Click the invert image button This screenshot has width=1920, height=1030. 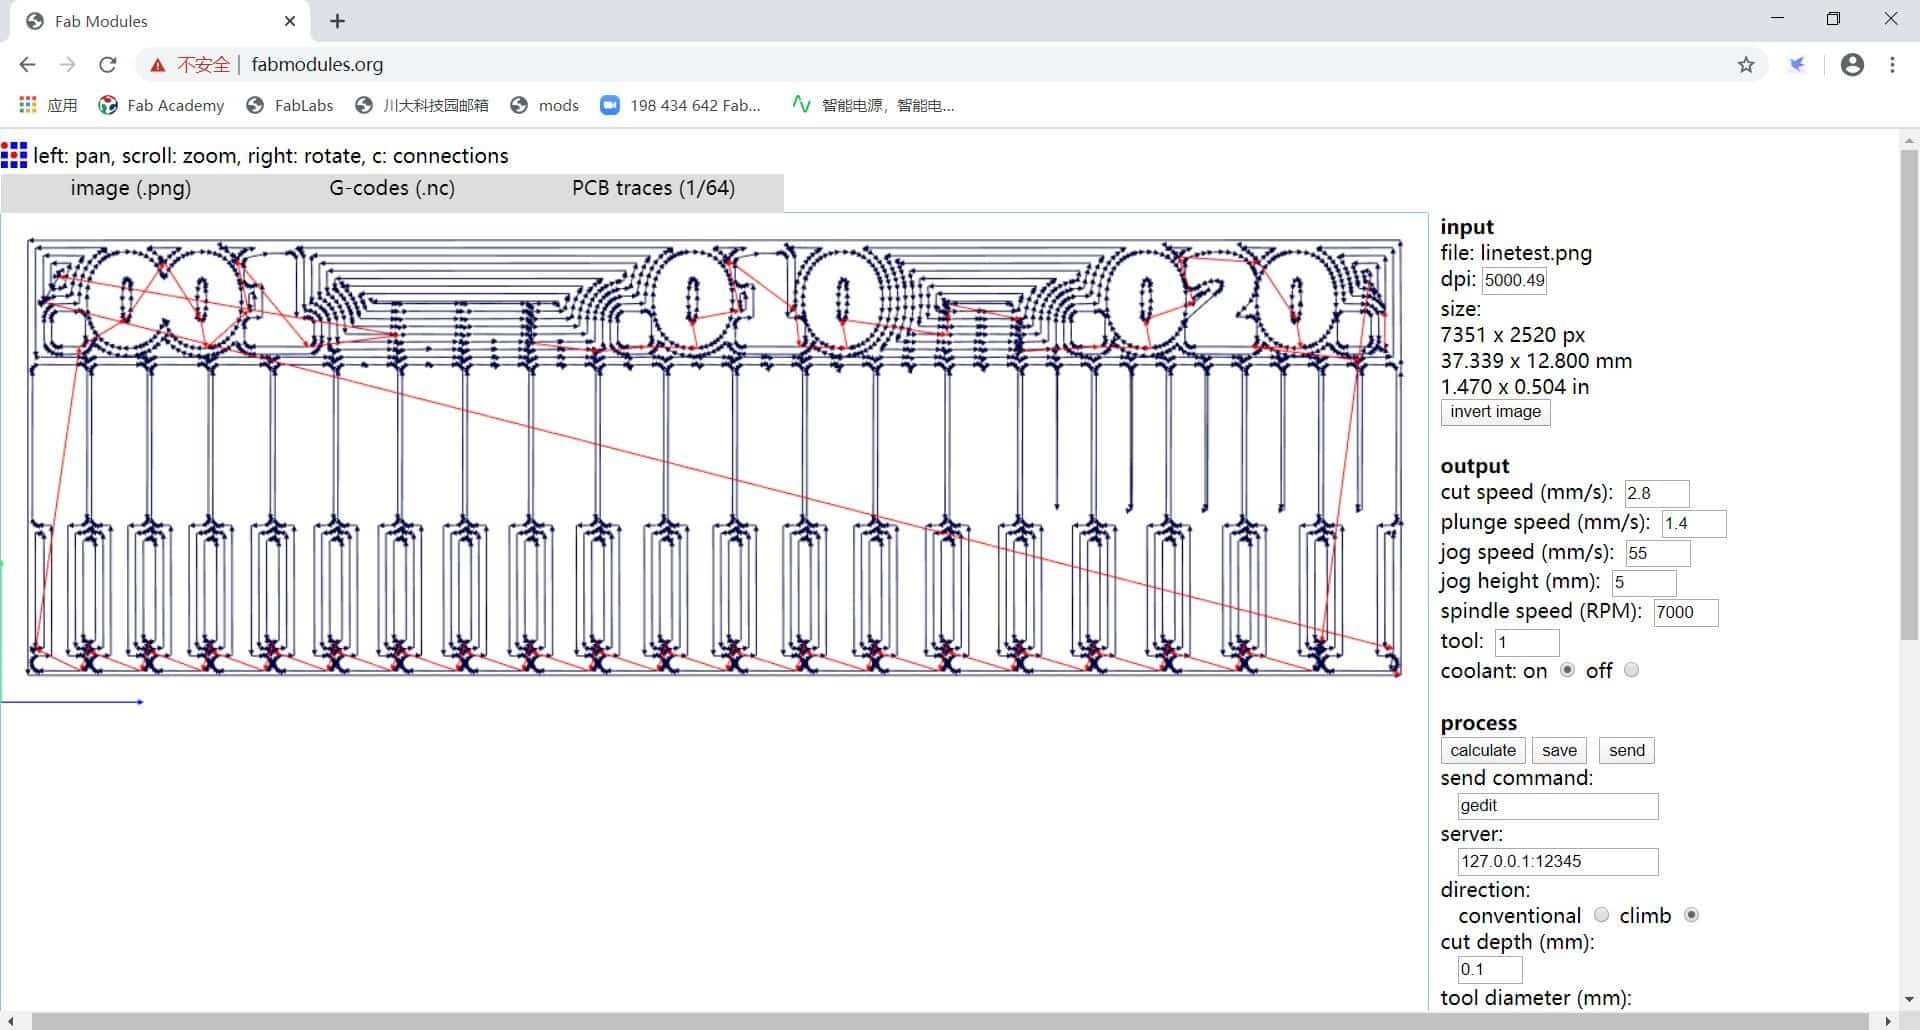[1495, 412]
